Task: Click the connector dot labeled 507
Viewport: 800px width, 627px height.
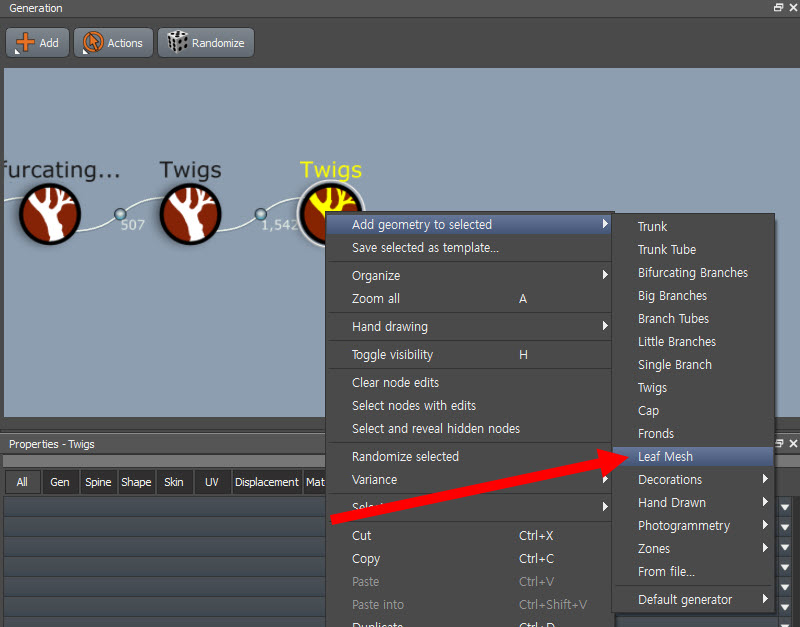Action: pyautogui.click(x=120, y=214)
